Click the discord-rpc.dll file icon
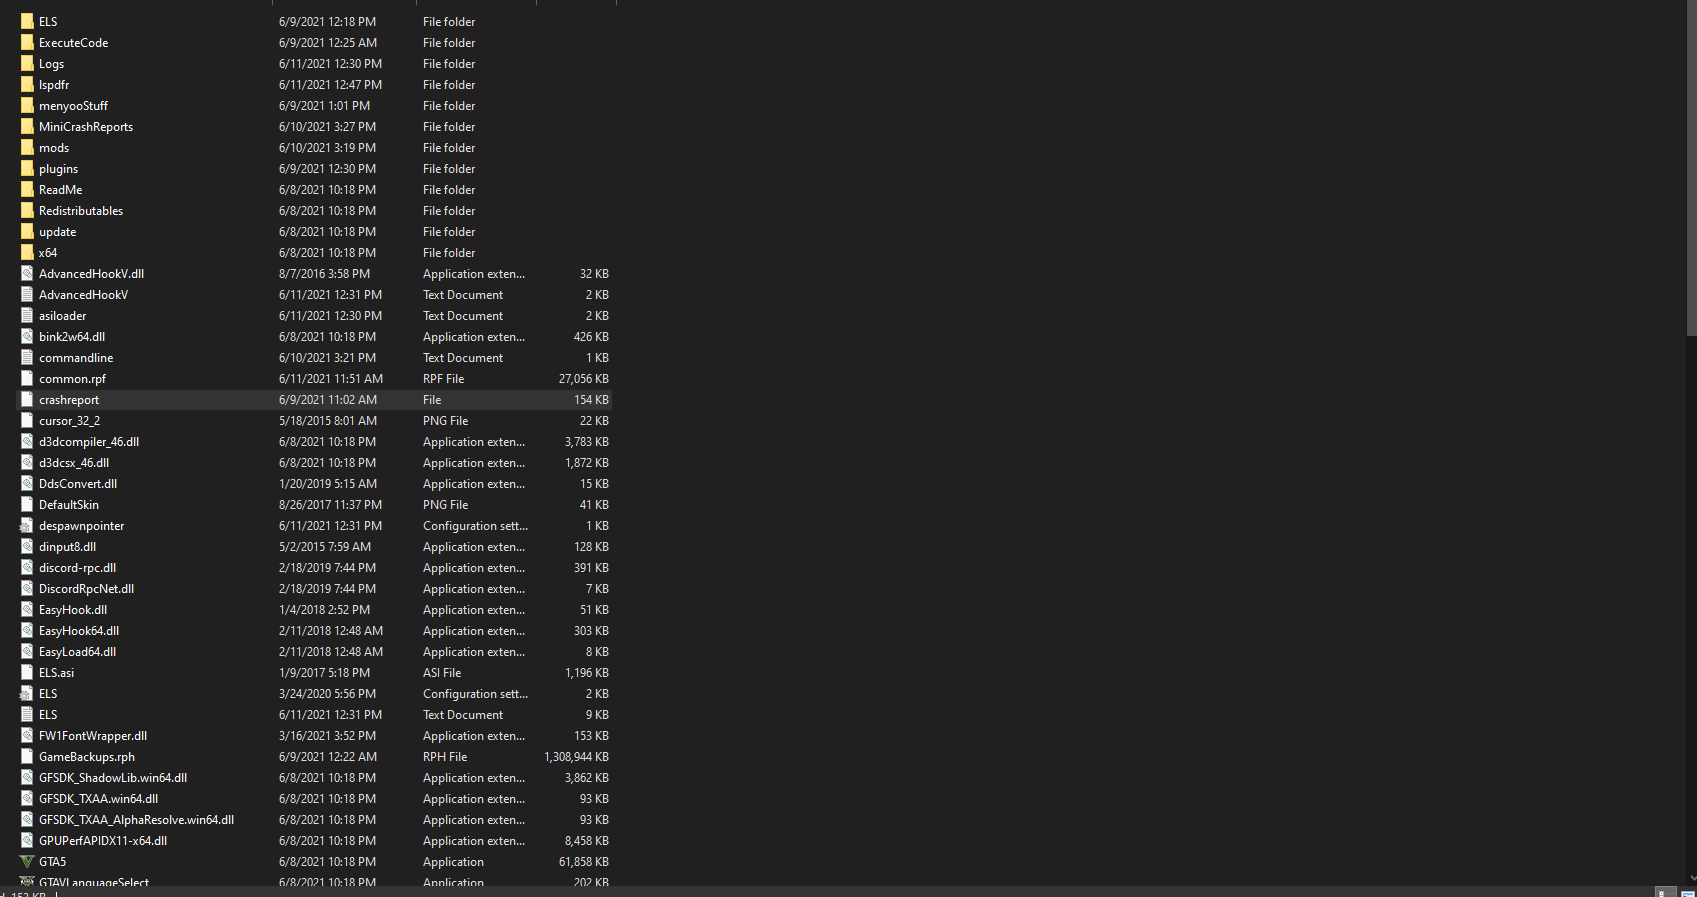The image size is (1697, 897). point(27,567)
